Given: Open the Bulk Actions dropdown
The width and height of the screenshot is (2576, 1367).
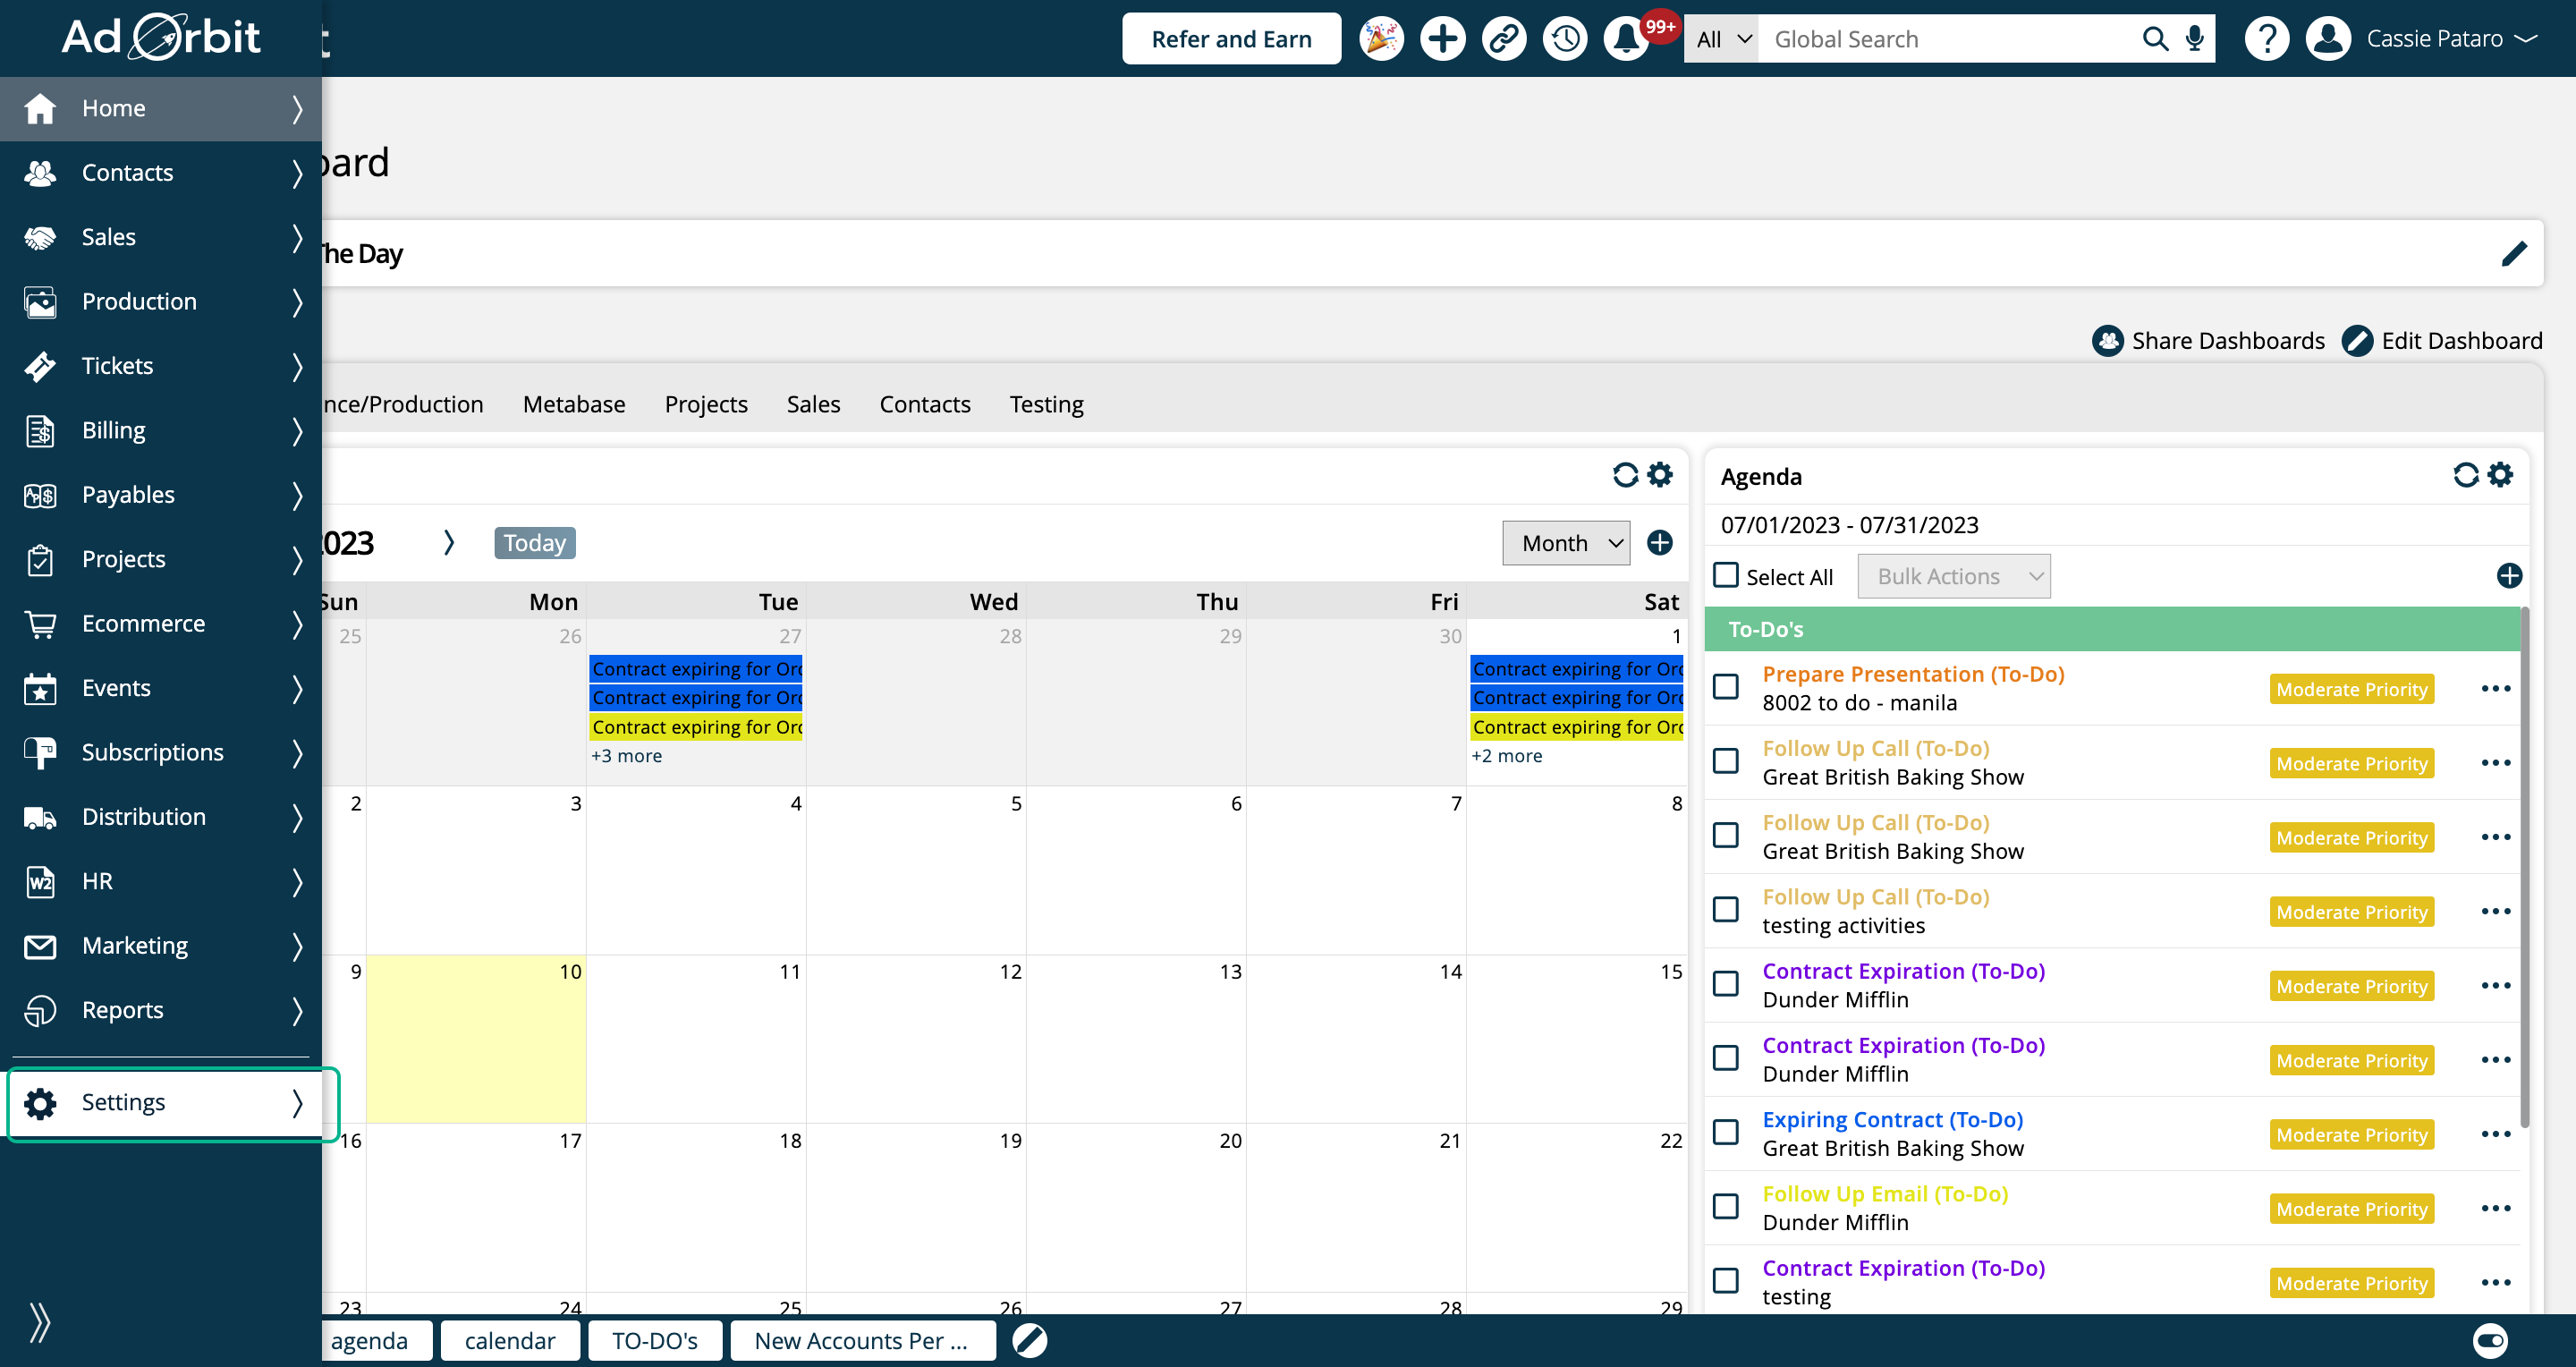Looking at the screenshot, I should tap(1953, 576).
